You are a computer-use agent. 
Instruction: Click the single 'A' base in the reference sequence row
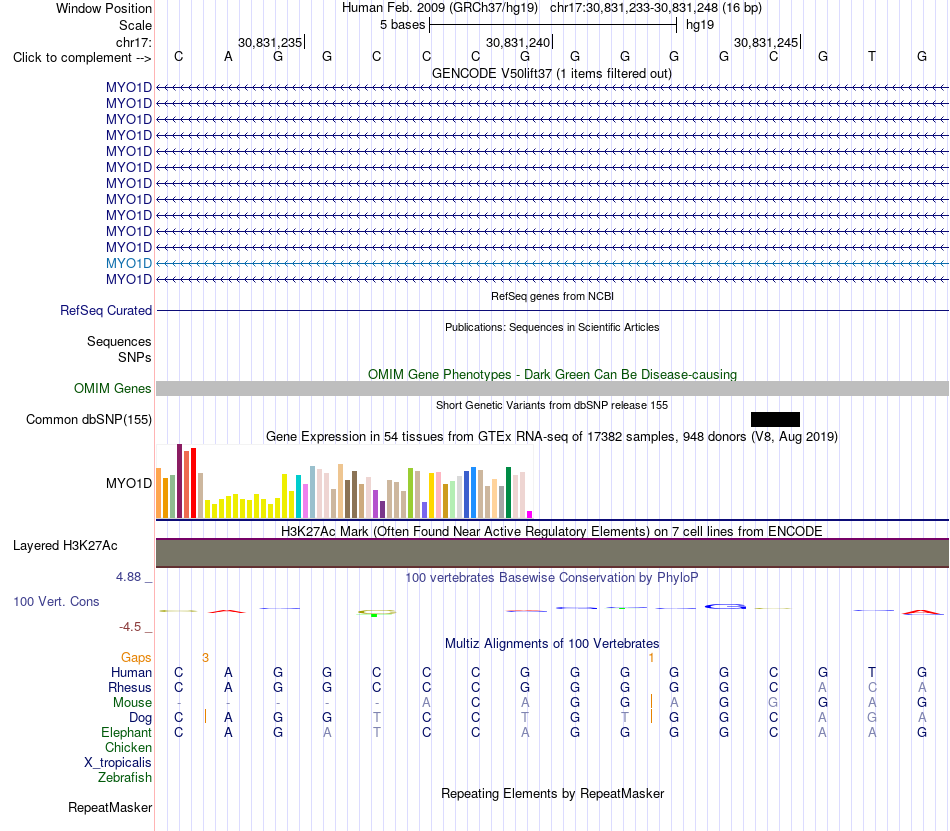point(228,57)
